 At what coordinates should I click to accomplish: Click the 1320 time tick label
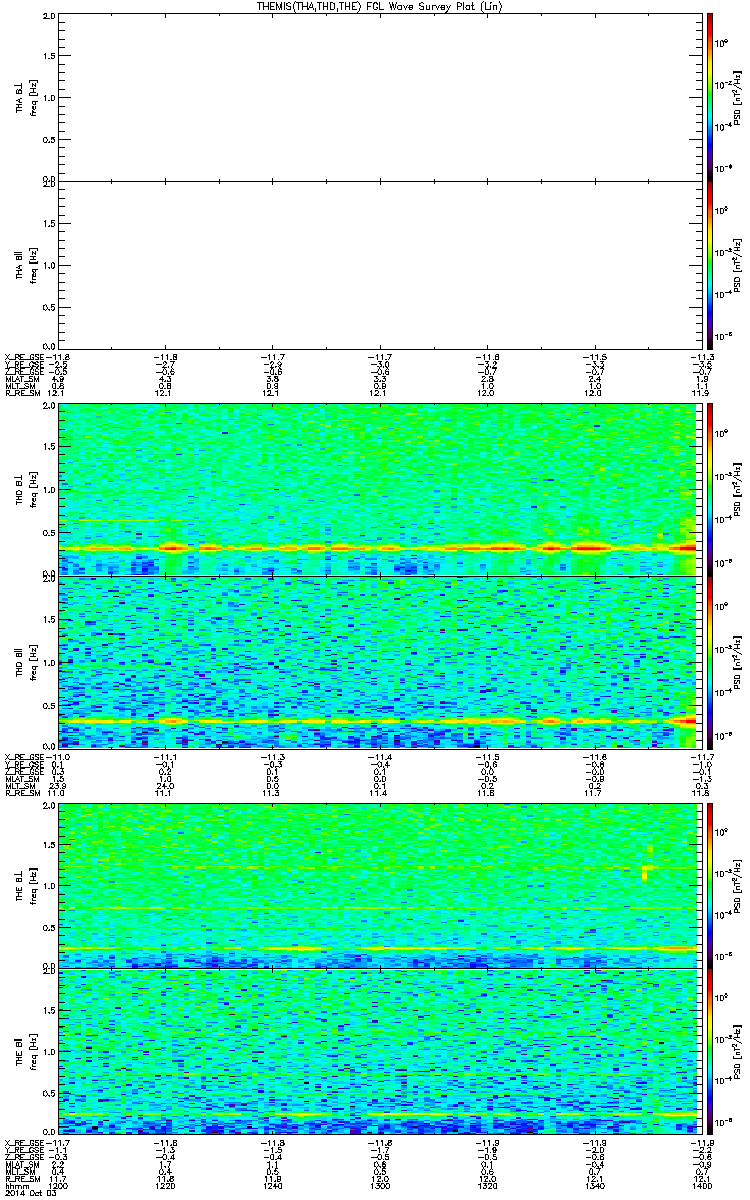click(x=486, y=1185)
